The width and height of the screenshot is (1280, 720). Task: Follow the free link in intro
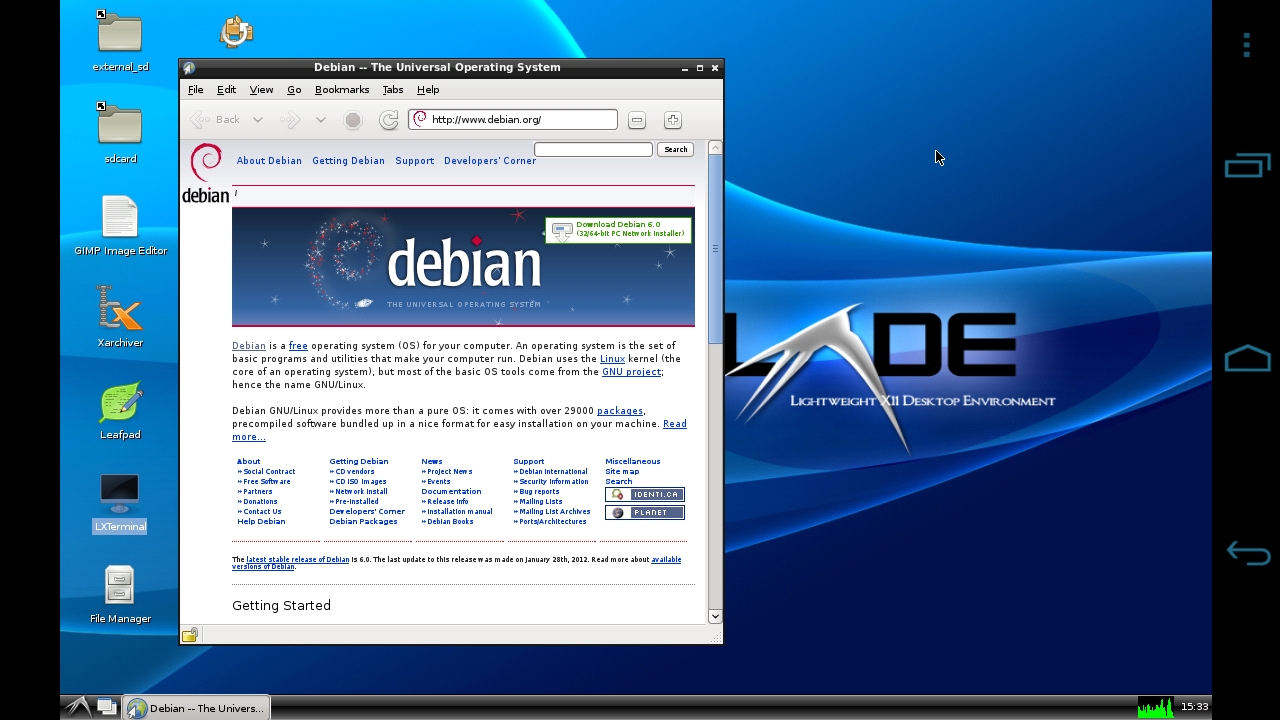point(298,346)
